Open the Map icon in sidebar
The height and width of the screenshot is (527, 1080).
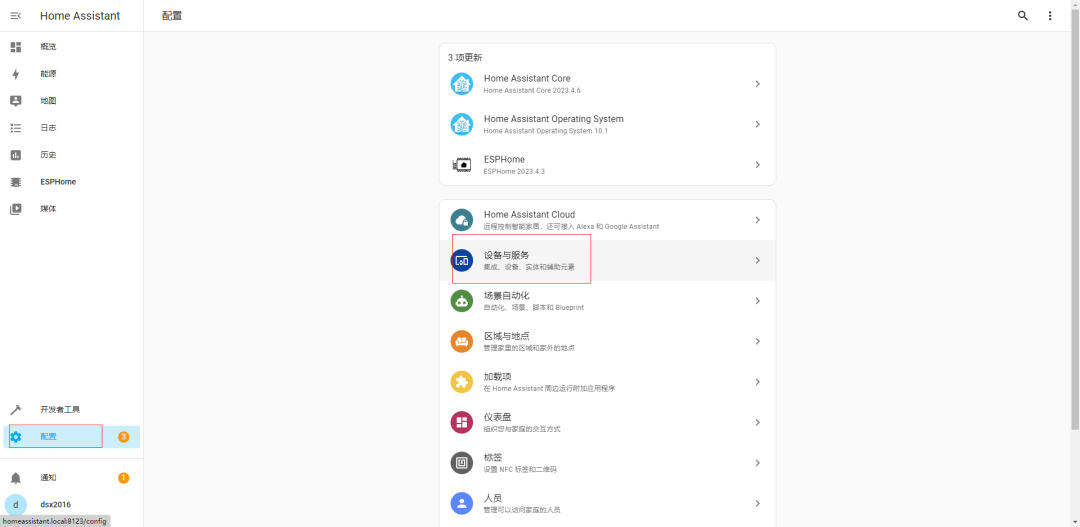16,101
